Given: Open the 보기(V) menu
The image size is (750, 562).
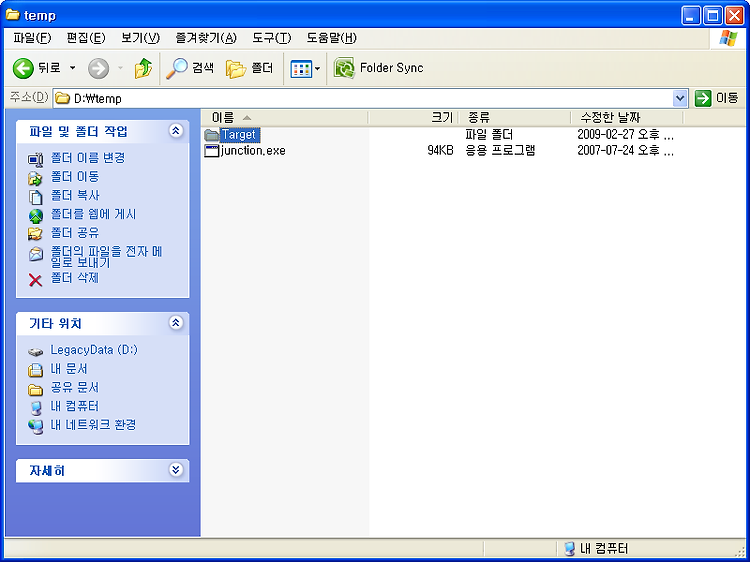Looking at the screenshot, I should point(140,38).
